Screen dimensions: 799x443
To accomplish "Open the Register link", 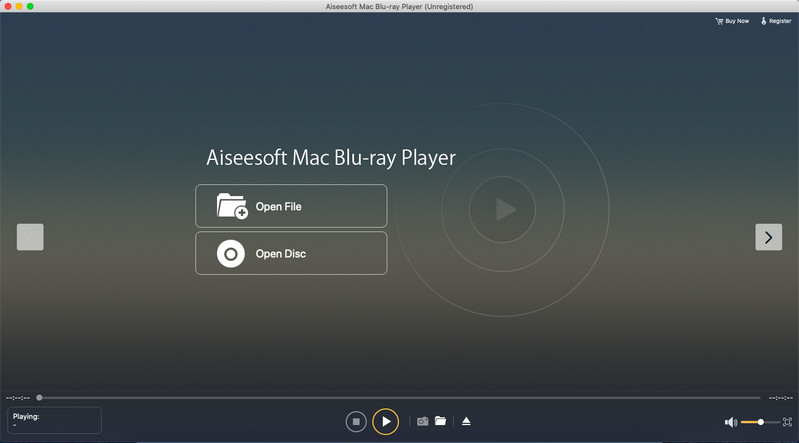I will point(776,21).
